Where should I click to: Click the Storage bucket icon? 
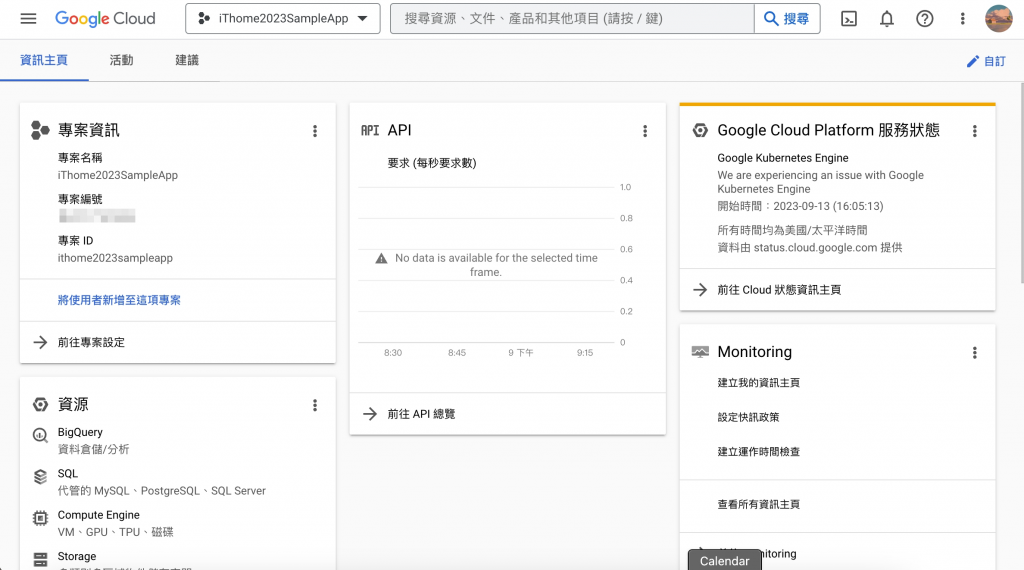coord(40,560)
